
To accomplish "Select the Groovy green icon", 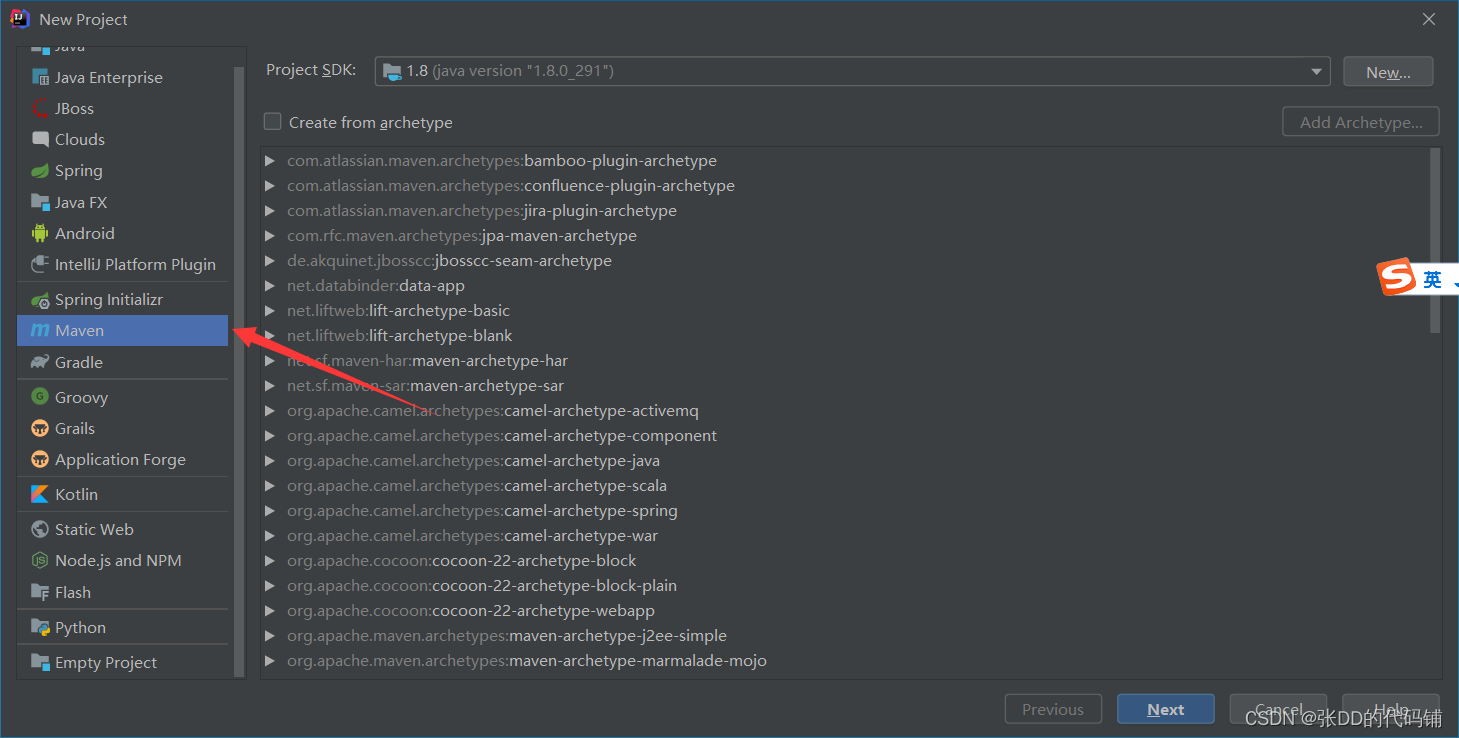I will pyautogui.click(x=40, y=397).
